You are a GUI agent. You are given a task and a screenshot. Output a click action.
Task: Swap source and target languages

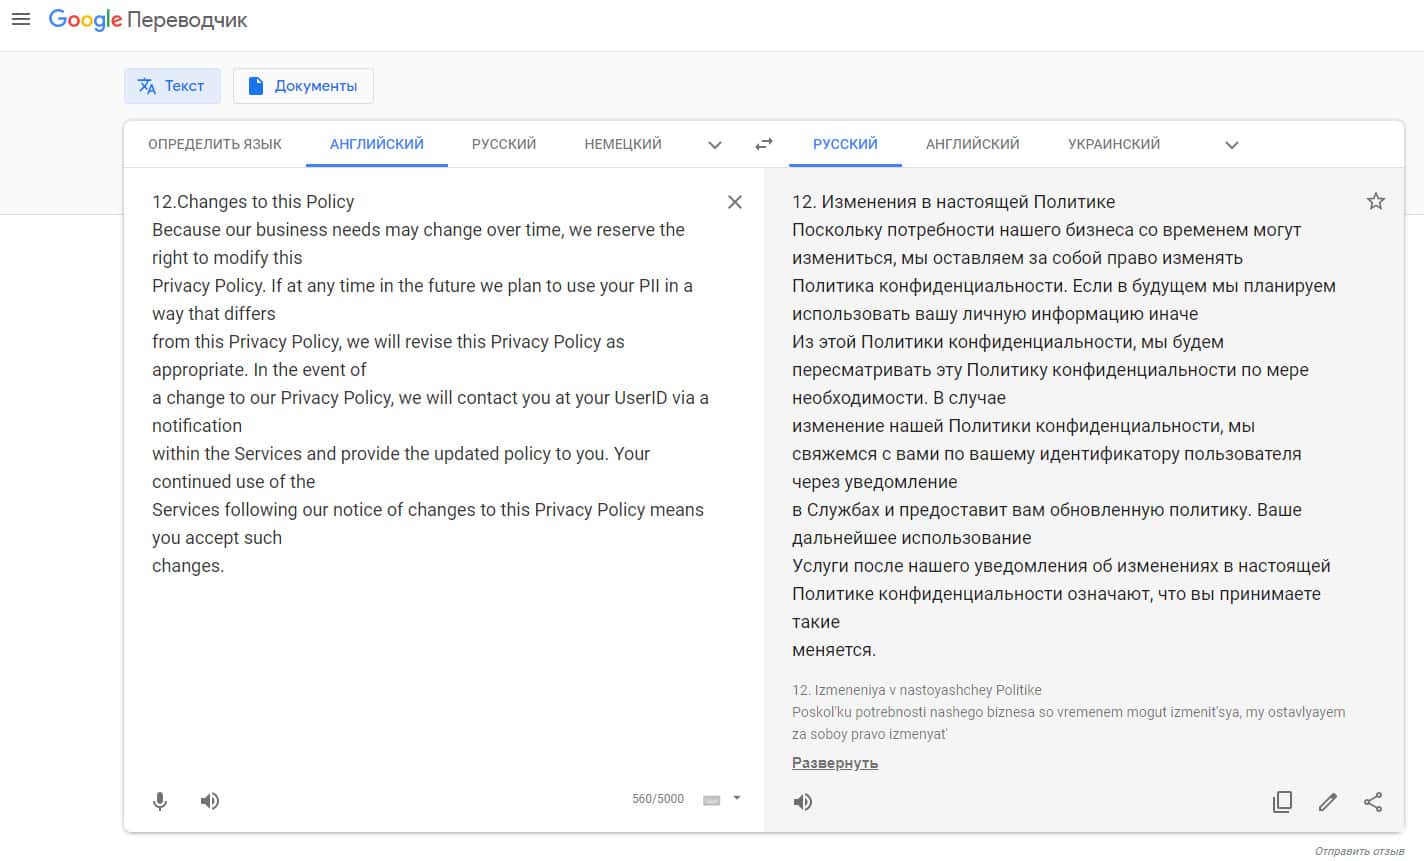(764, 144)
